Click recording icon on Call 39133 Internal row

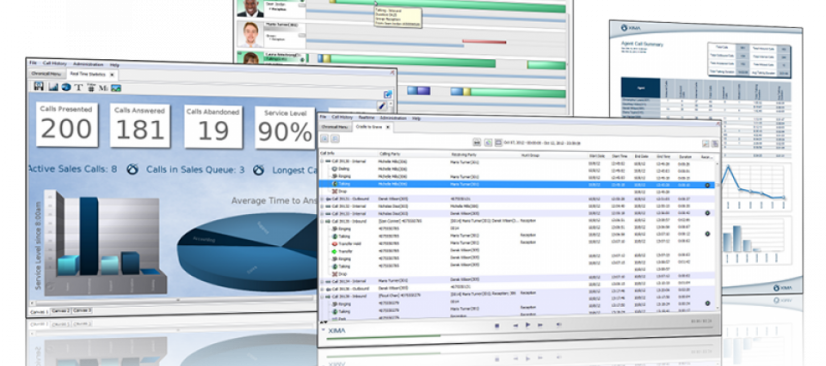(x=707, y=213)
